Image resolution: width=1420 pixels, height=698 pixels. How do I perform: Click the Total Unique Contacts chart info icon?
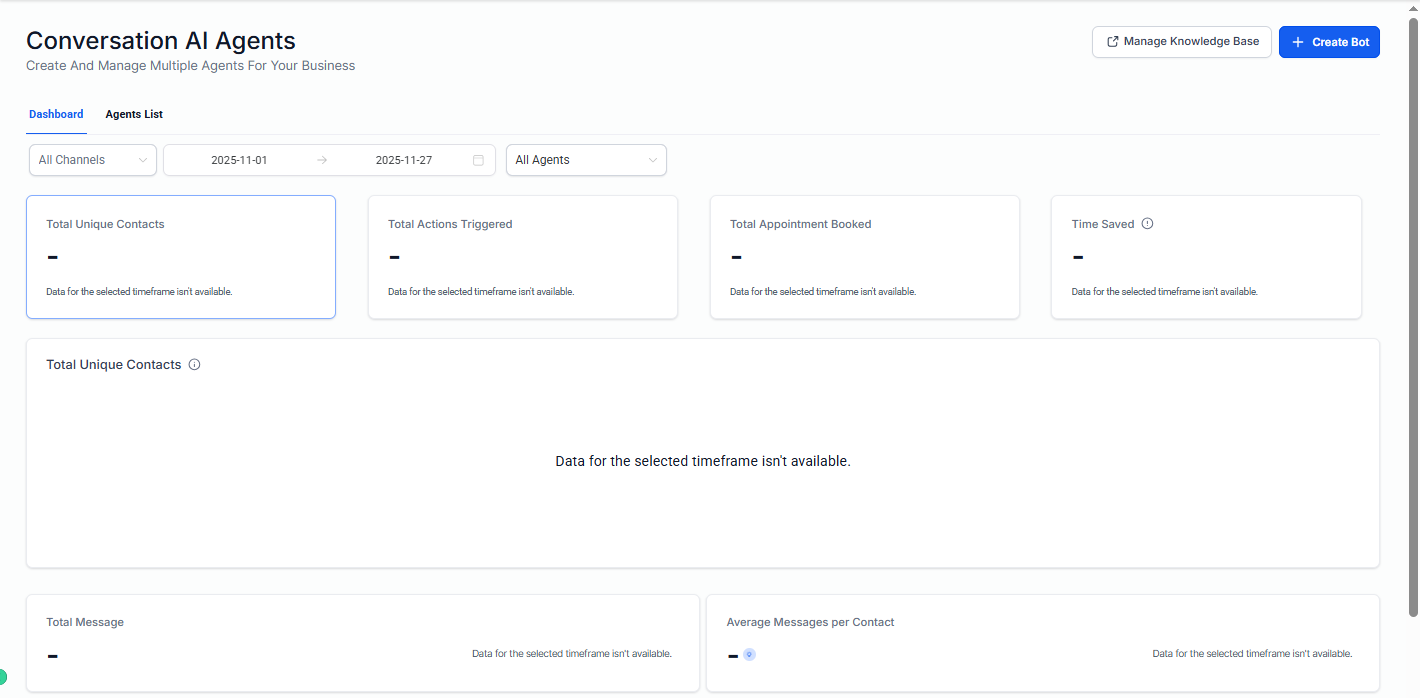(195, 365)
